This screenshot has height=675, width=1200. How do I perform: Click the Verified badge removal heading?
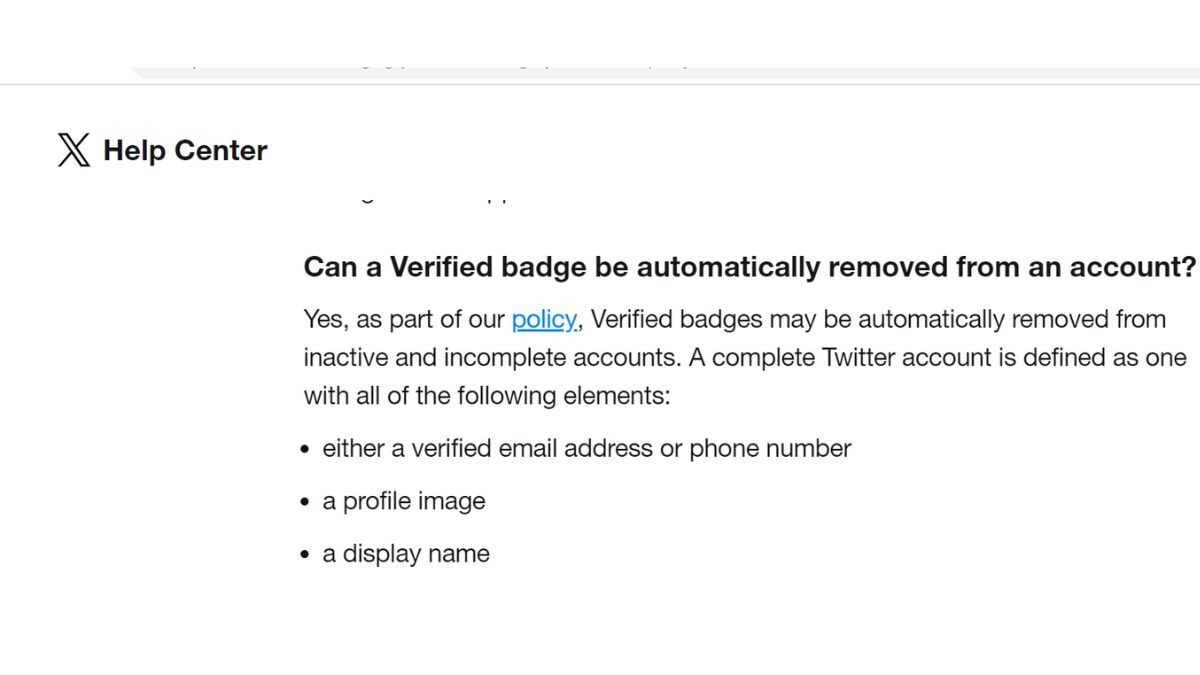point(749,268)
